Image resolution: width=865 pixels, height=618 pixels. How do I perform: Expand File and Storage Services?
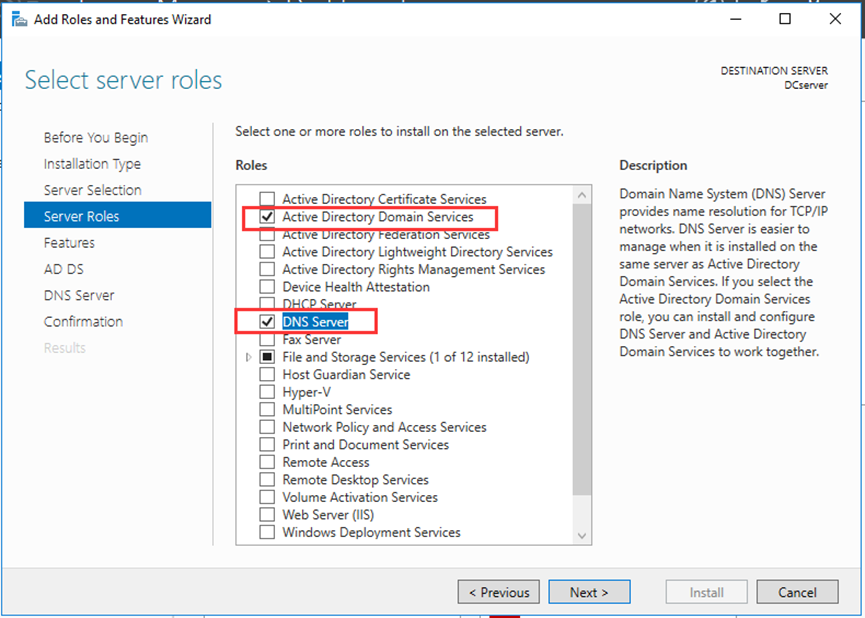pos(249,357)
